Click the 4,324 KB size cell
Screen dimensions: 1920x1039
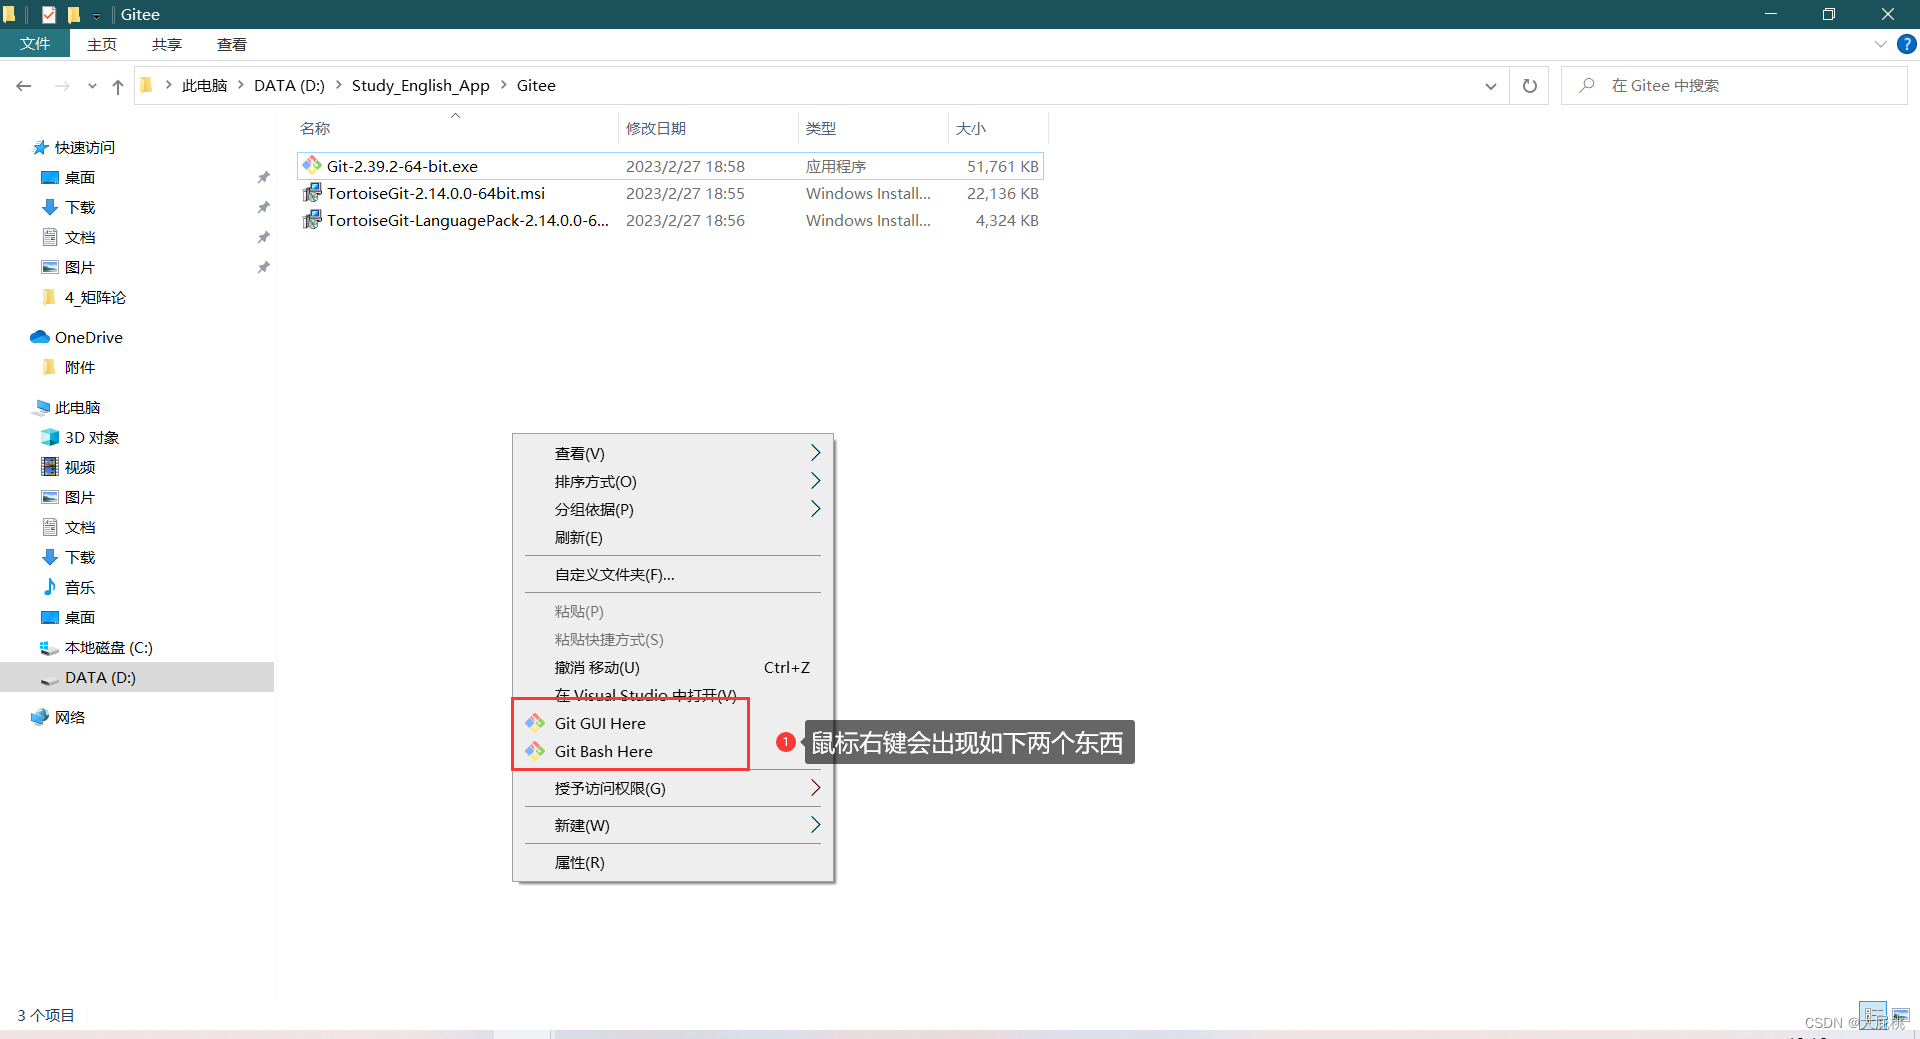1006,220
